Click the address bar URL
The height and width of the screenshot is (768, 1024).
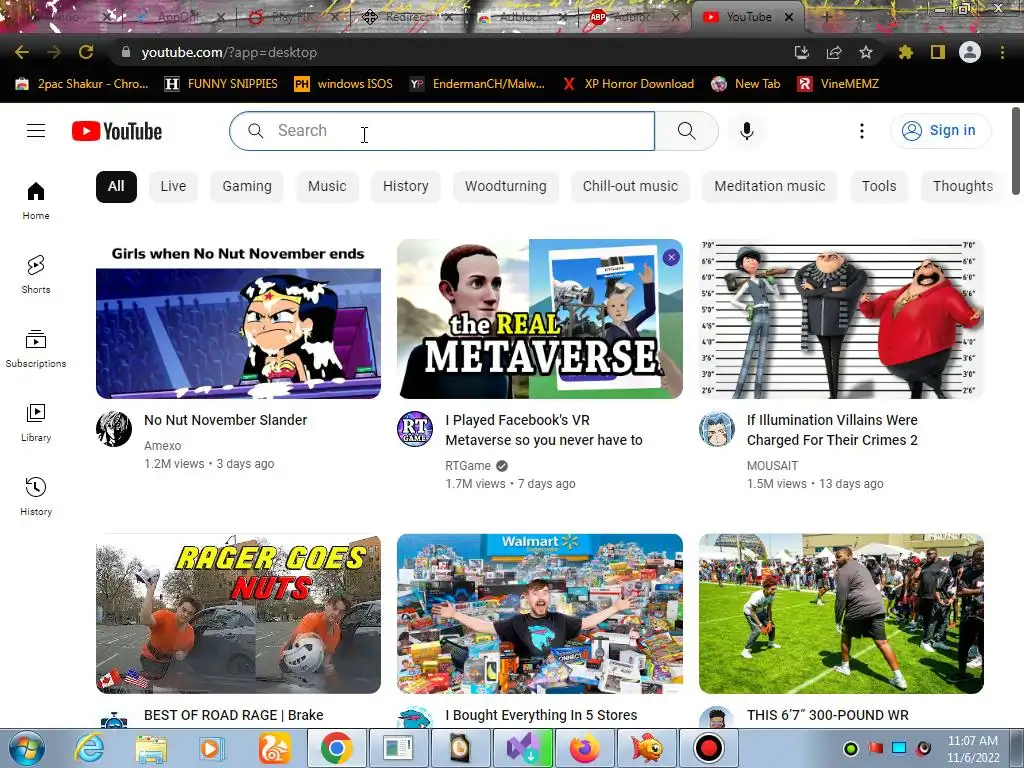click(229, 52)
